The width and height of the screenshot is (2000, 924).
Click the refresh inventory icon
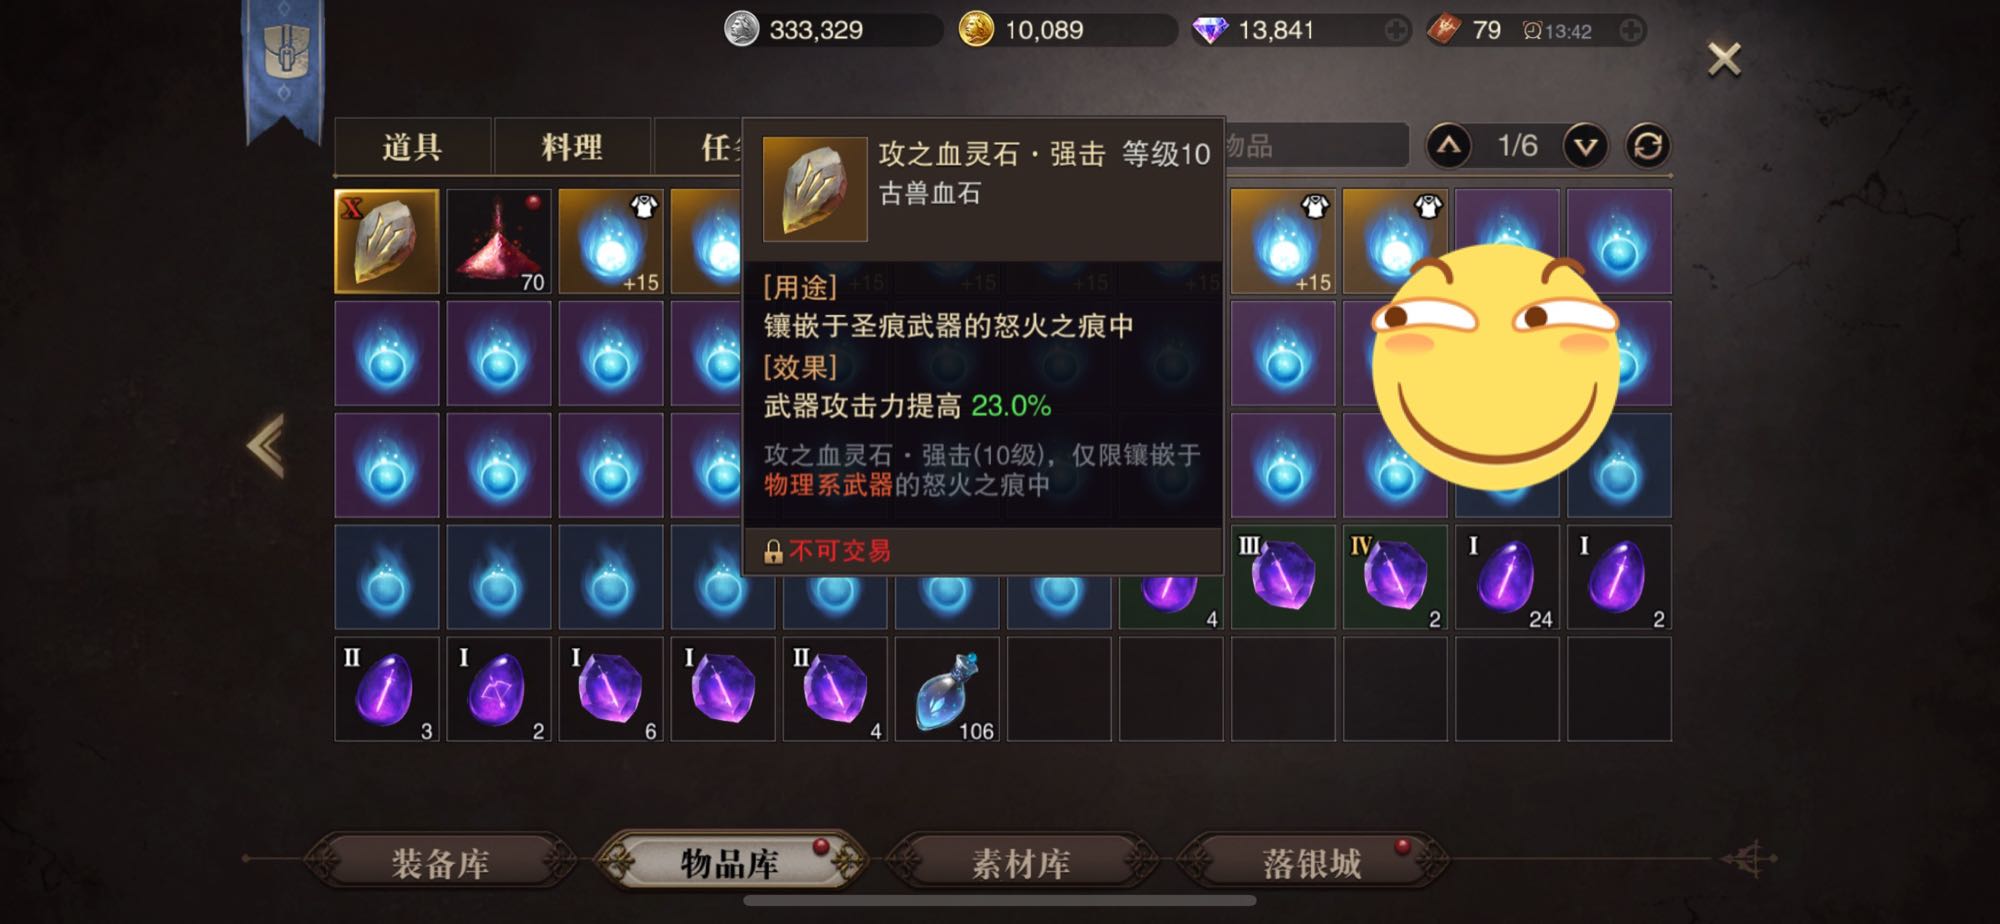click(1647, 147)
